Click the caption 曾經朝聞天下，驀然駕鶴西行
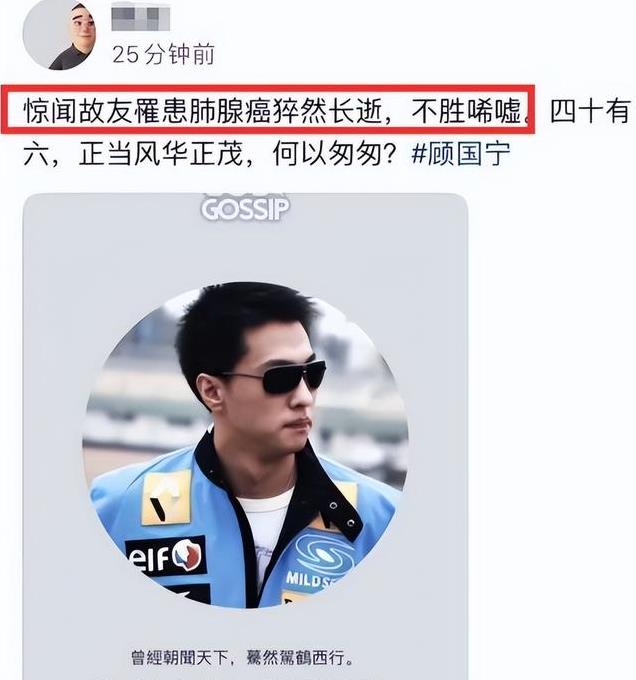The height and width of the screenshot is (680, 636). (242, 658)
